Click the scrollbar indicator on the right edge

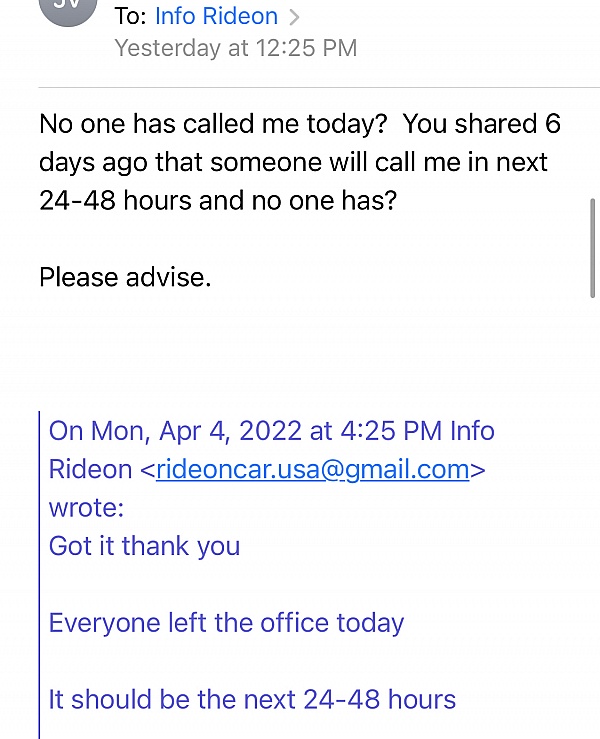[x=593, y=246]
